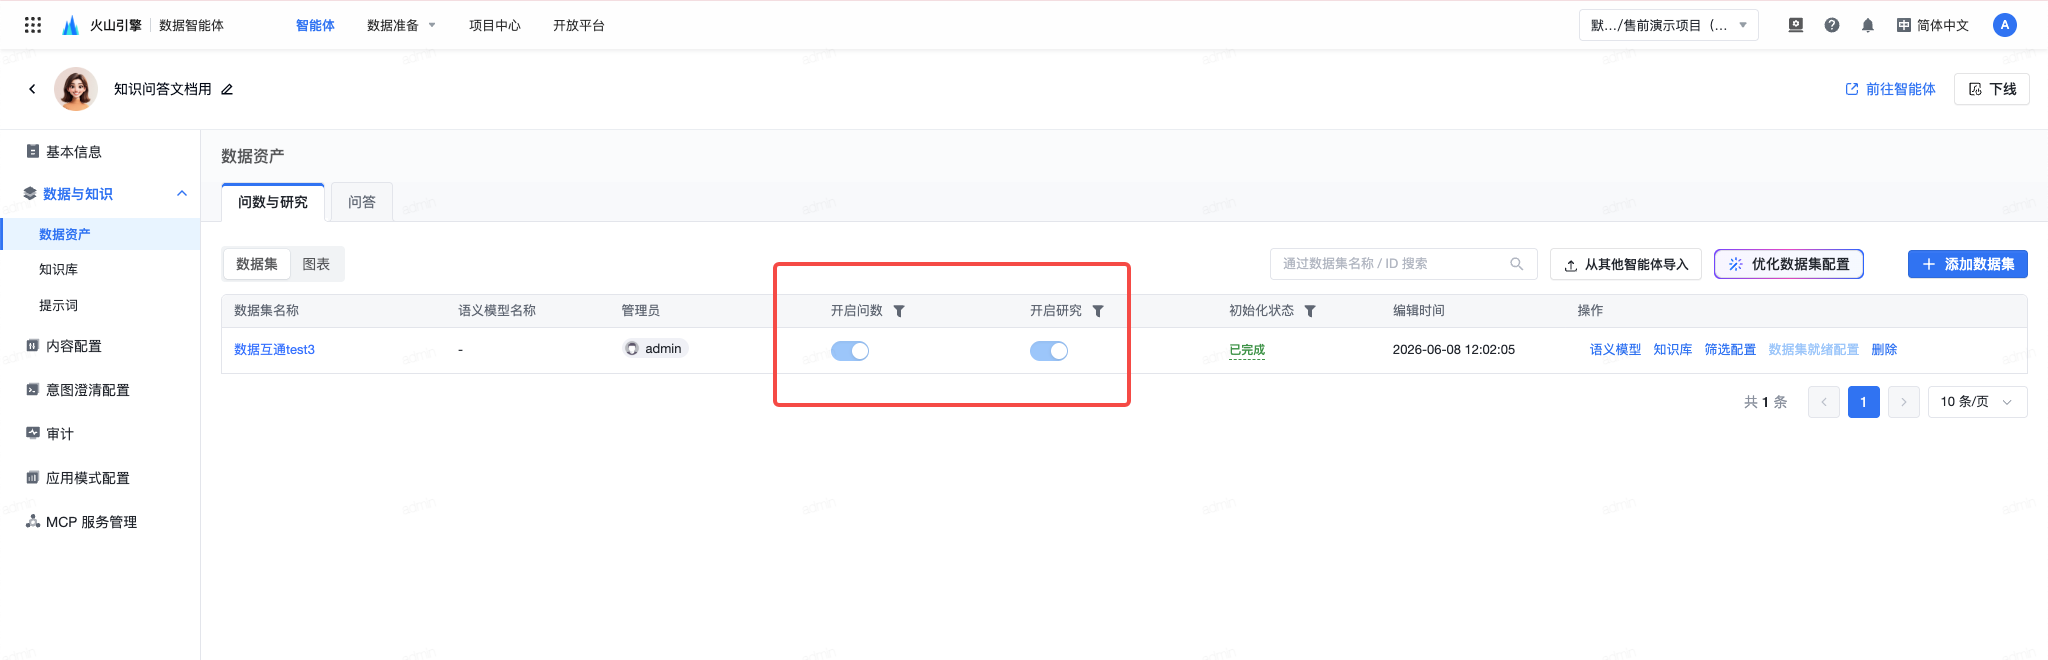Toggle 开启研究 for 数据互通test3
Screen dimensions: 2048x660
(1049, 351)
